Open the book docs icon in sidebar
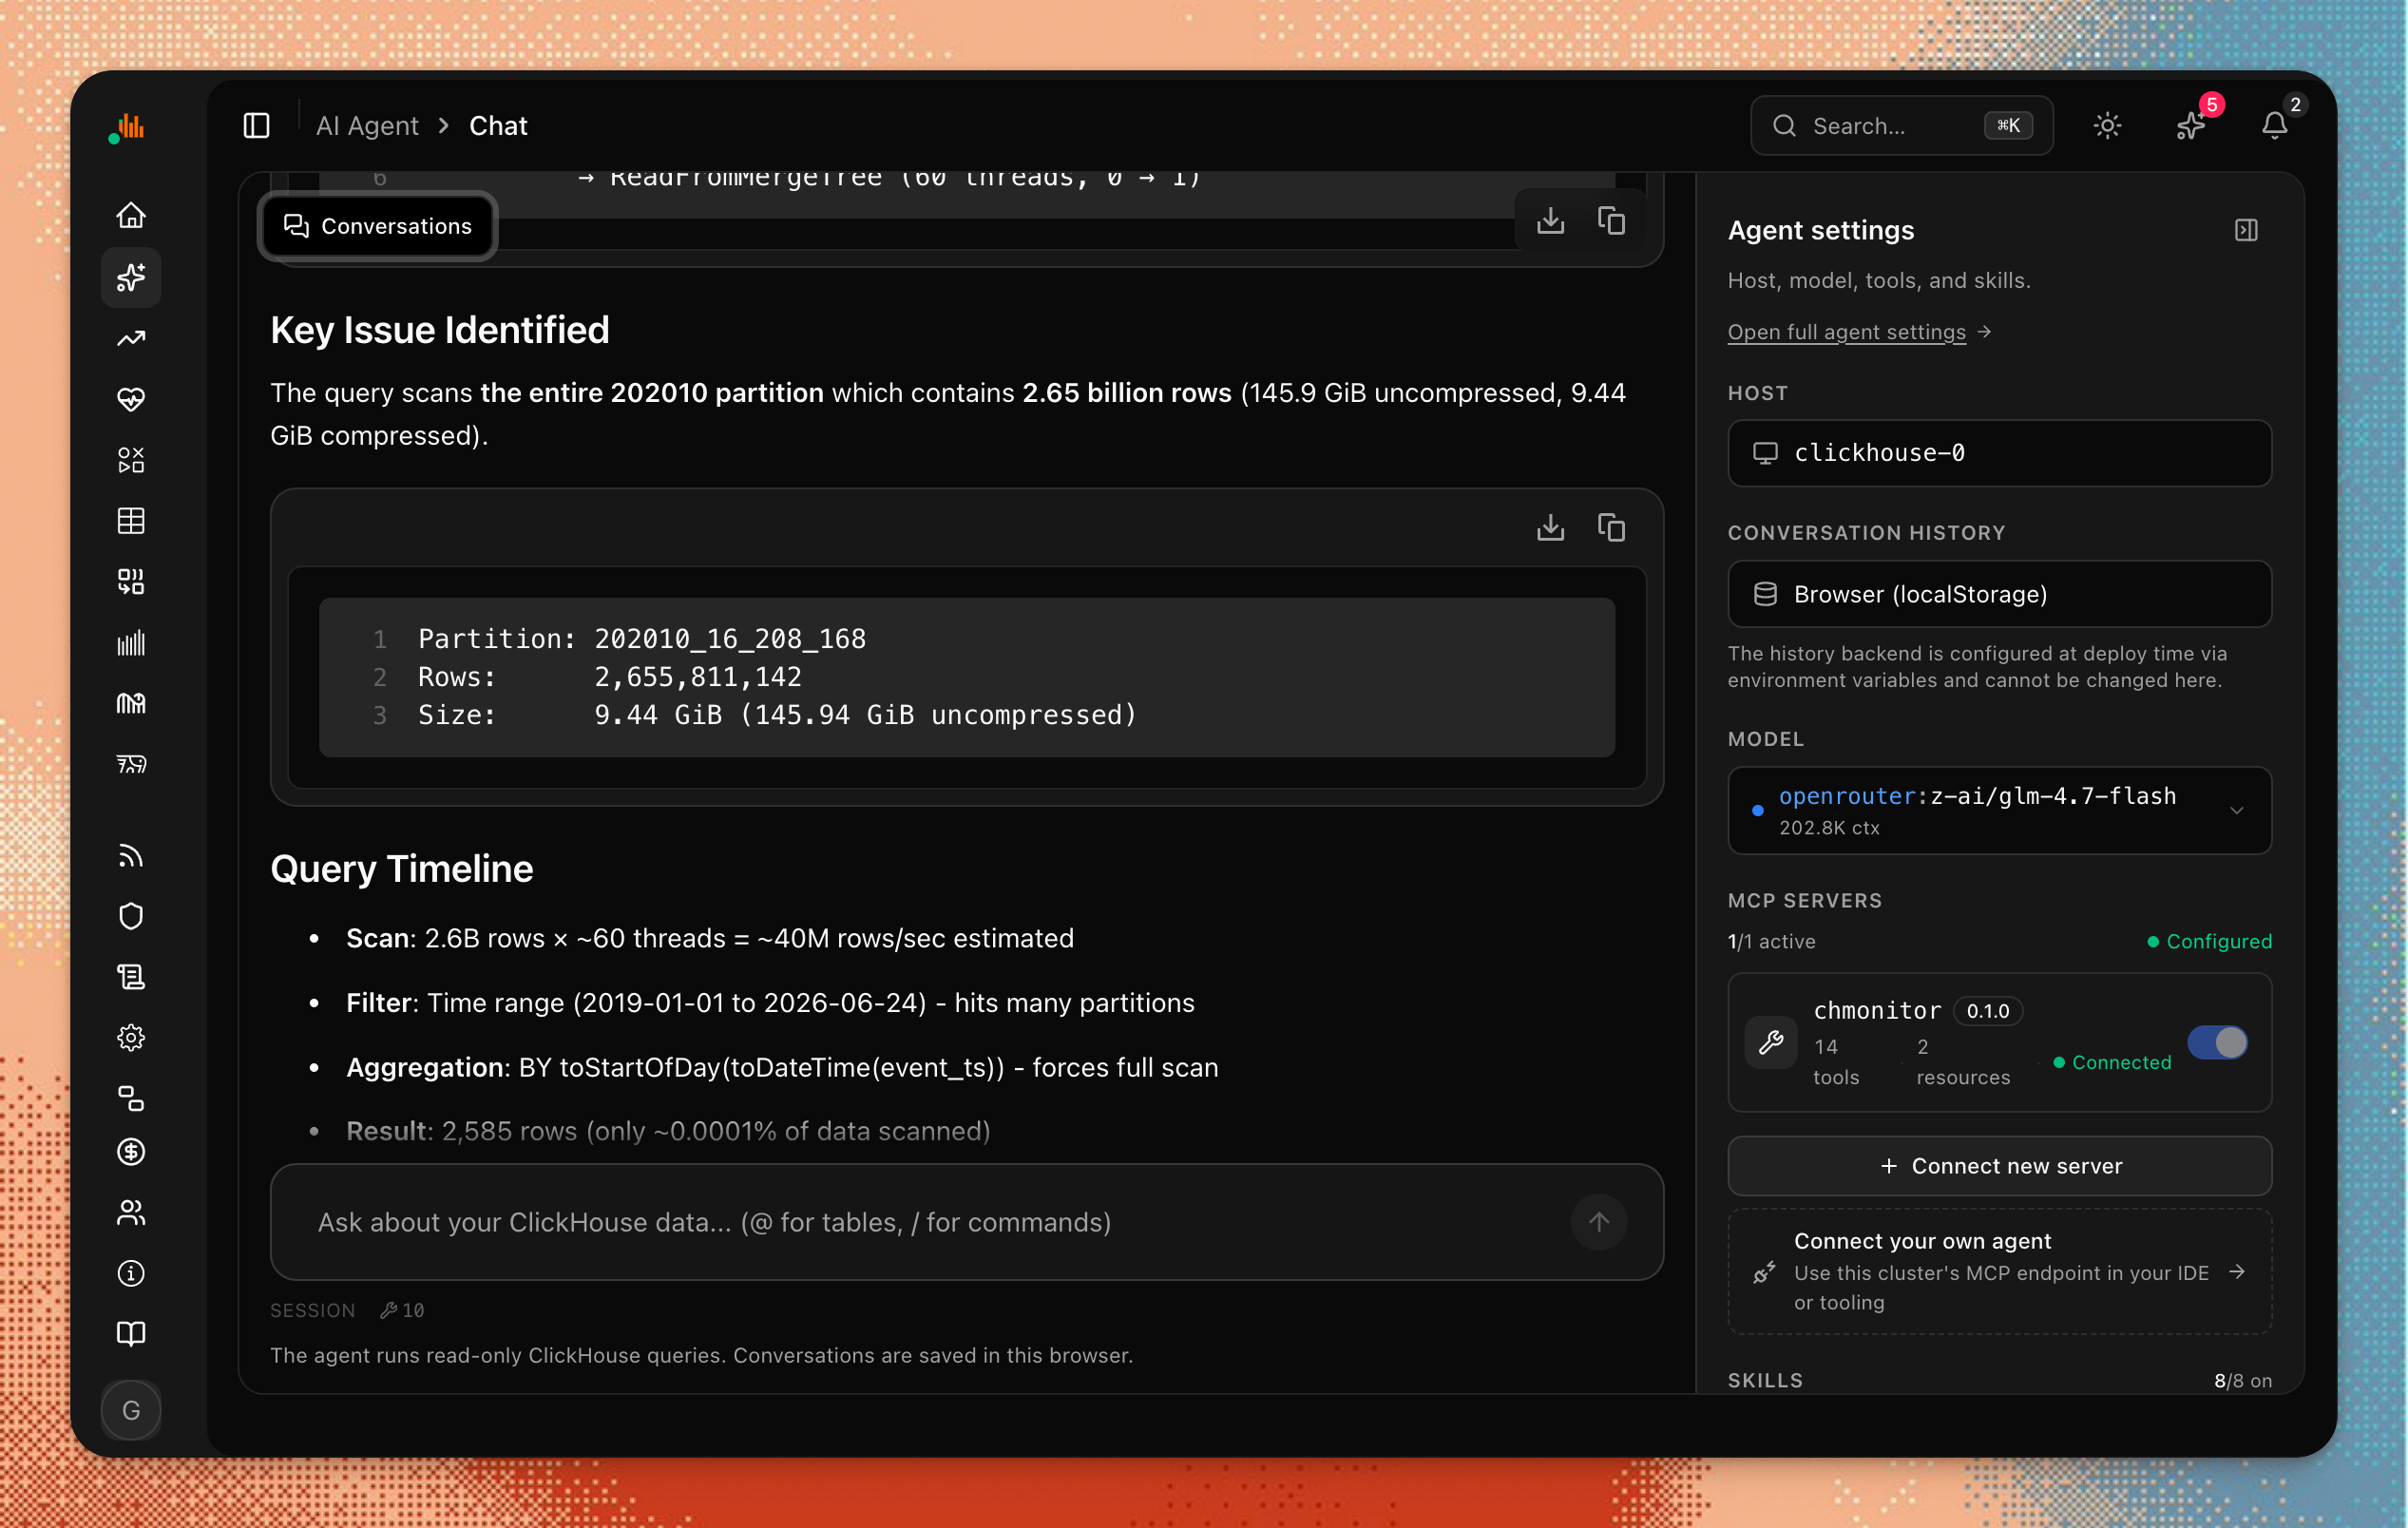 click(131, 1334)
